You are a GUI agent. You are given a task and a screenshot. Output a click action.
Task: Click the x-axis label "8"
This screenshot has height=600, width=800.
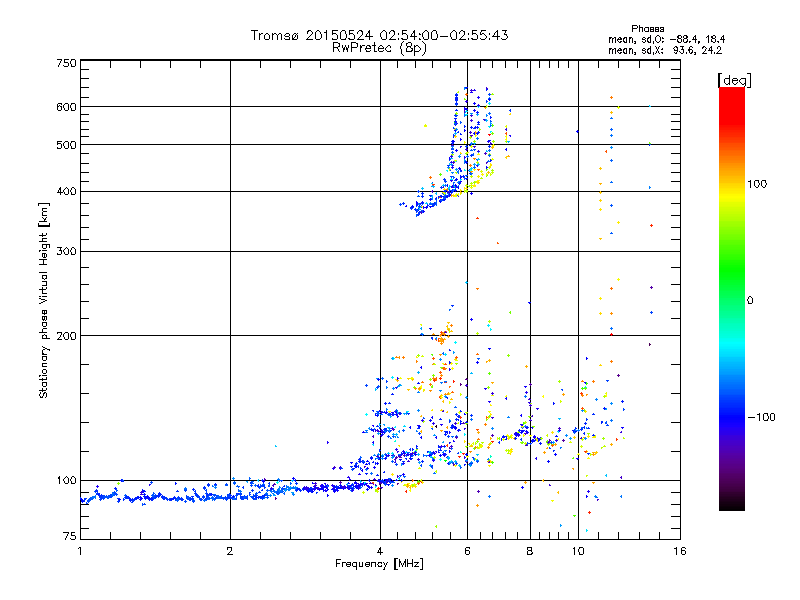coord(530,551)
